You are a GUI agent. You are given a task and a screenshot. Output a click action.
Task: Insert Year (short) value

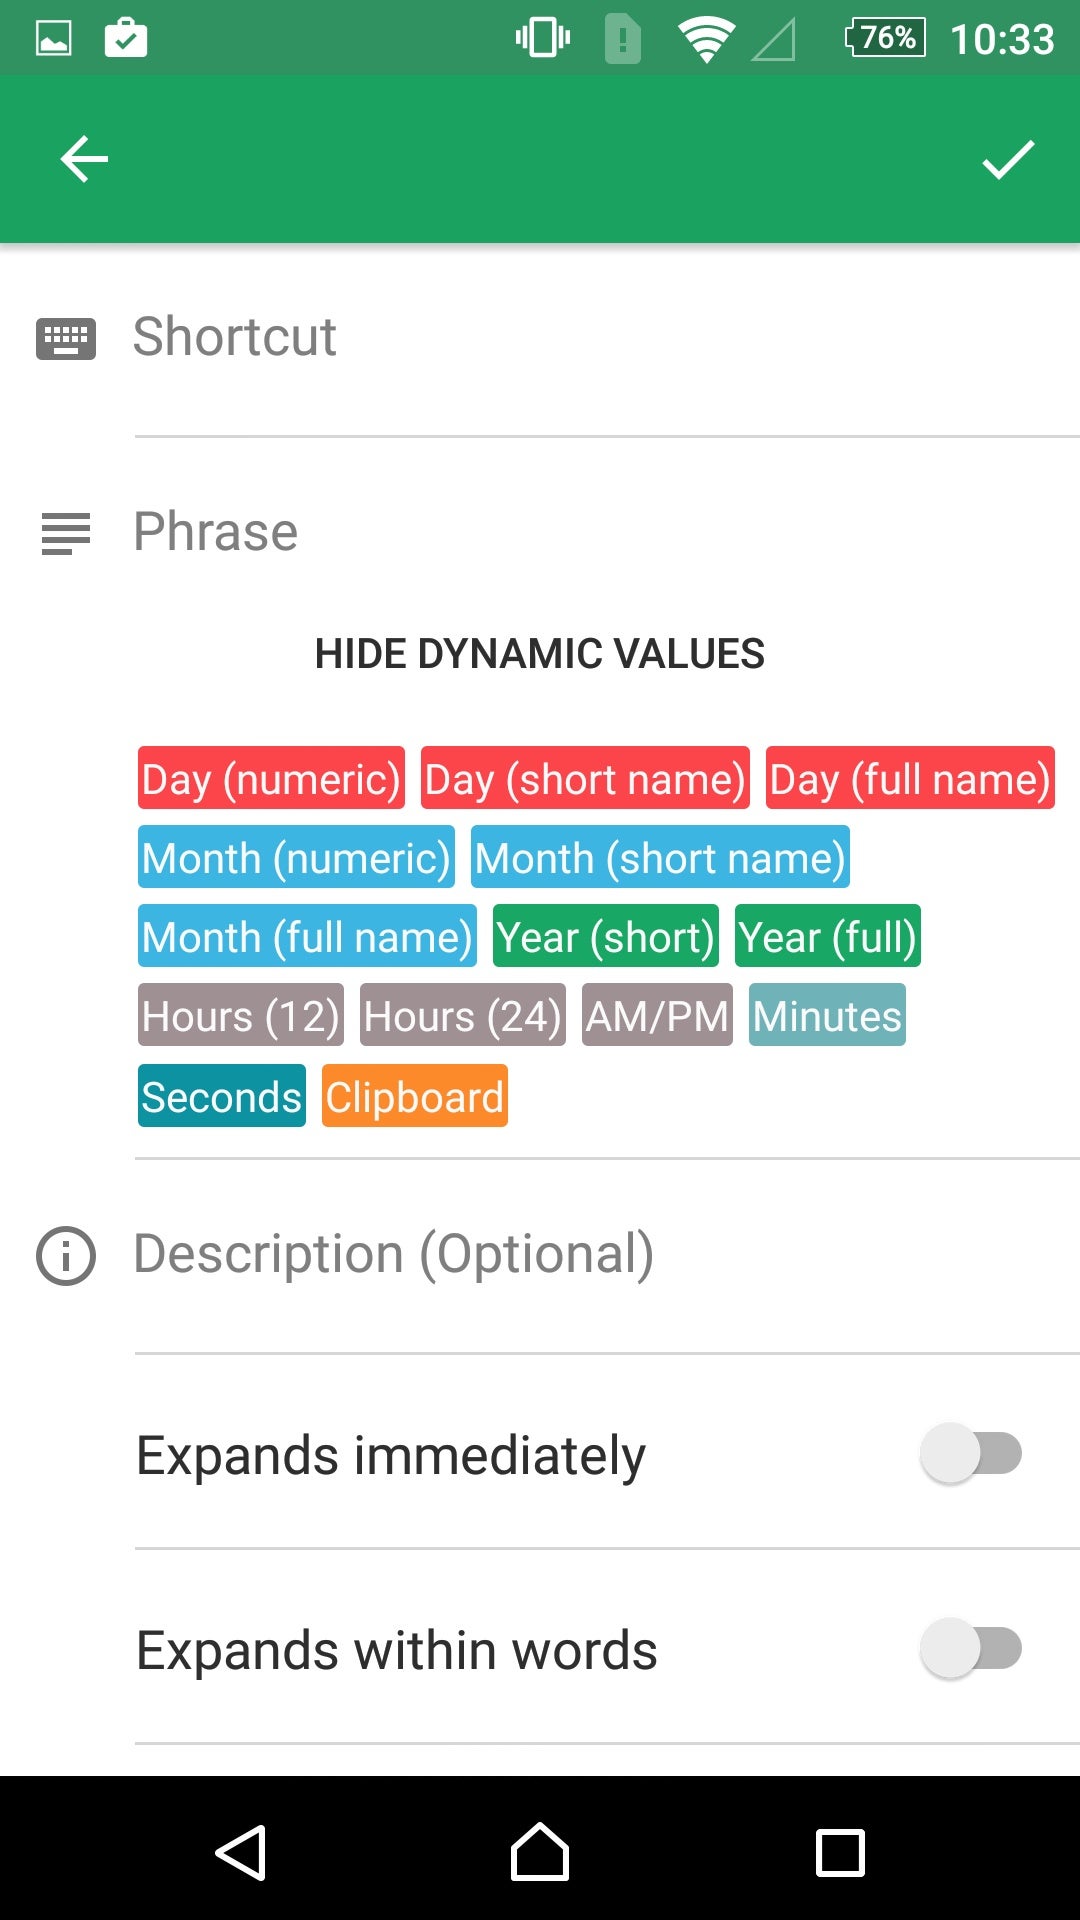point(606,936)
